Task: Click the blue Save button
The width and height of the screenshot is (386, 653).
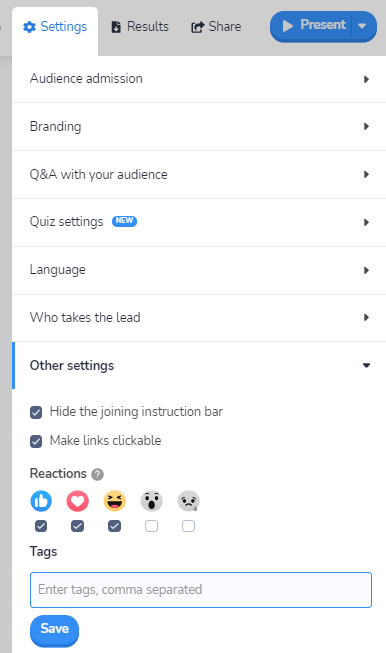Action: coord(55,630)
